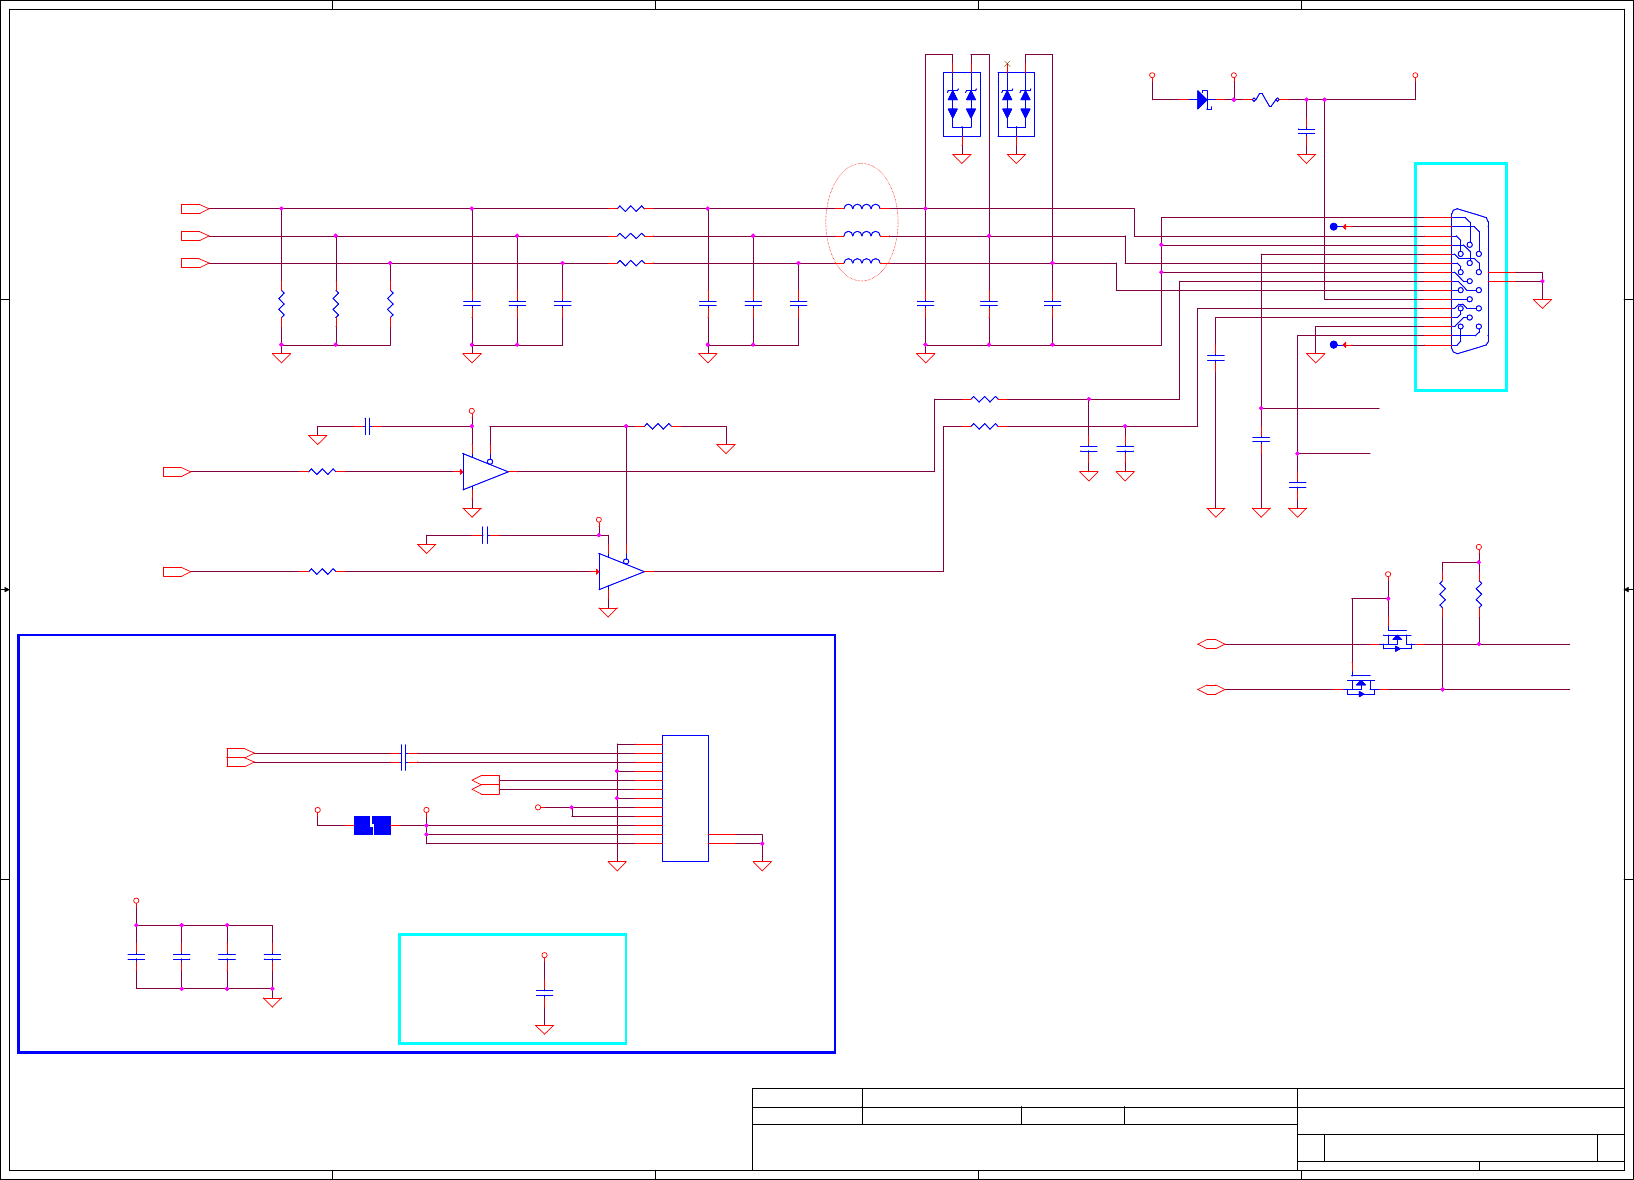This screenshot has height=1180, width=1634.
Task: Select the upper buffer triangle symbol
Action: 485,471
